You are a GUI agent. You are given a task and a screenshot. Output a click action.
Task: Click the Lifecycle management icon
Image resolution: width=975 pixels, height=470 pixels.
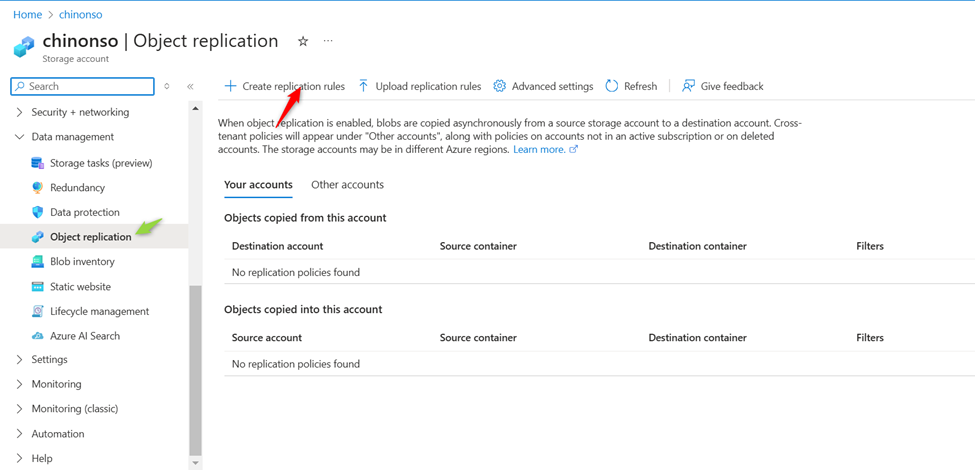pos(38,311)
